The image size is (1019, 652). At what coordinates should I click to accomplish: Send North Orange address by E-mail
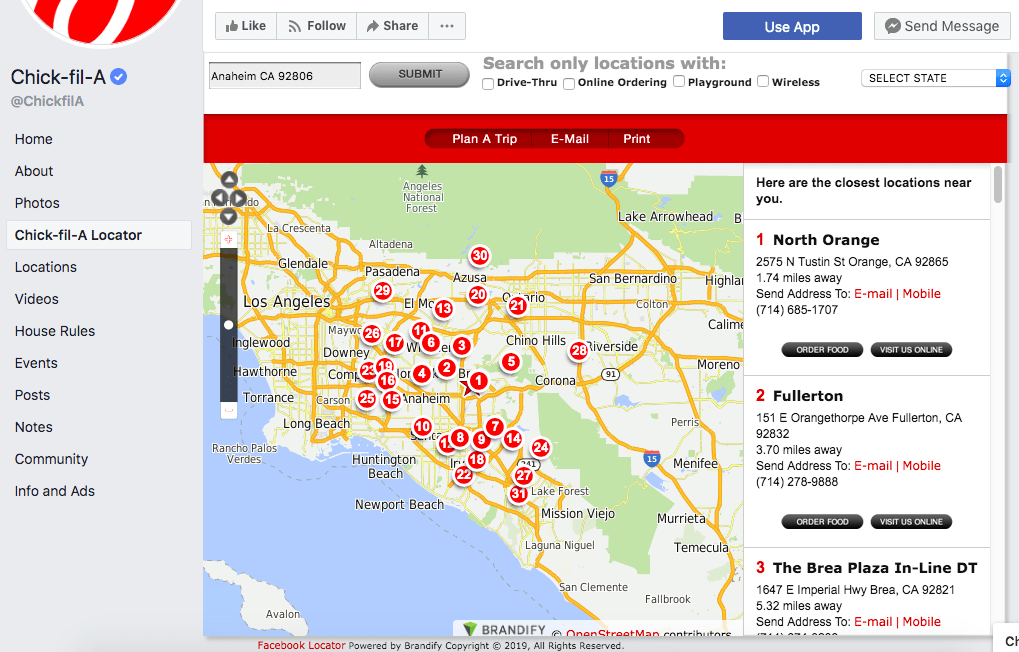click(873, 294)
